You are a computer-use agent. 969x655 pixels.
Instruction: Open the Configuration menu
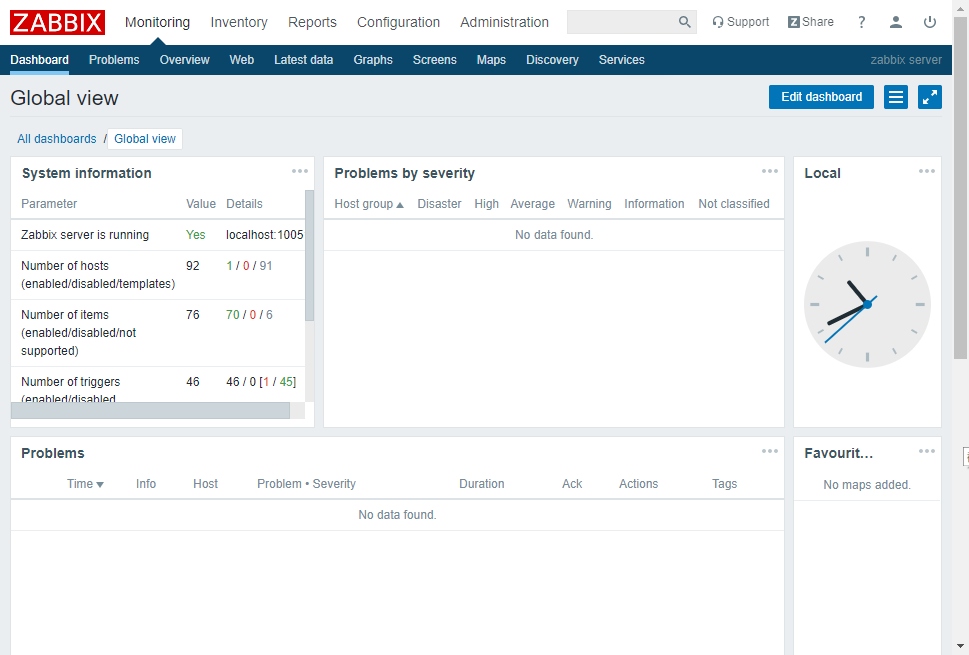pyautogui.click(x=398, y=22)
